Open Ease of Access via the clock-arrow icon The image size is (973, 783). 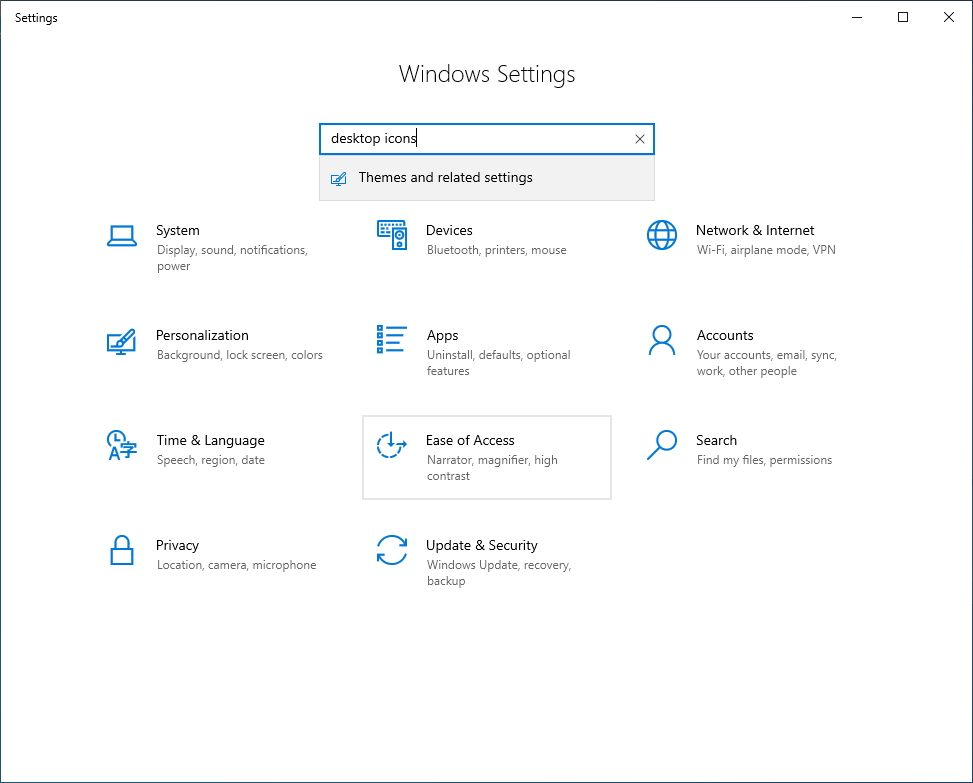click(392, 446)
